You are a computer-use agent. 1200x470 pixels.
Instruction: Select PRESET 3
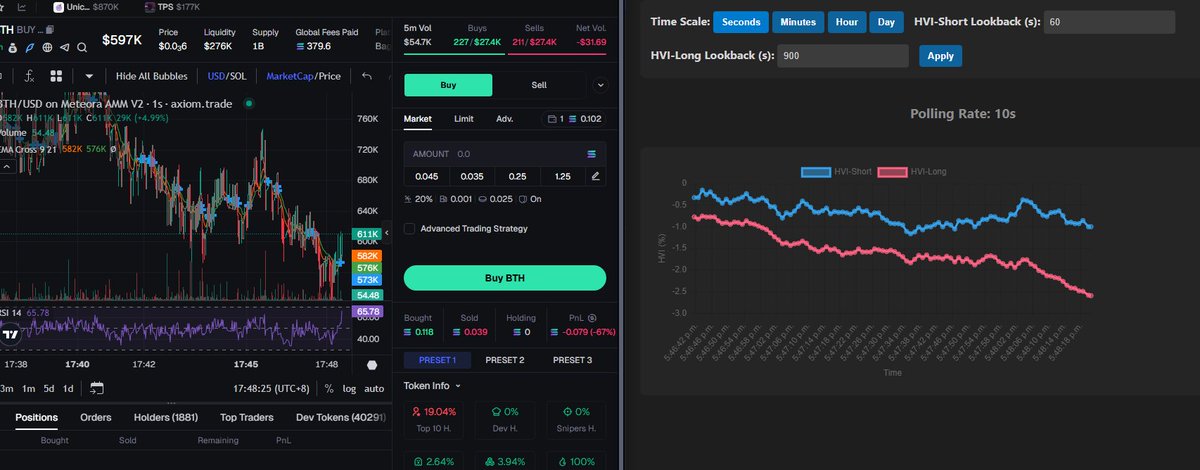tap(573, 360)
